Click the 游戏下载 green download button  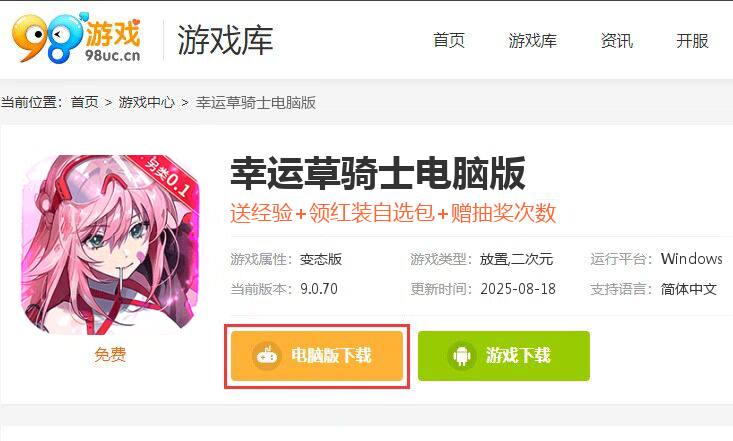504,356
